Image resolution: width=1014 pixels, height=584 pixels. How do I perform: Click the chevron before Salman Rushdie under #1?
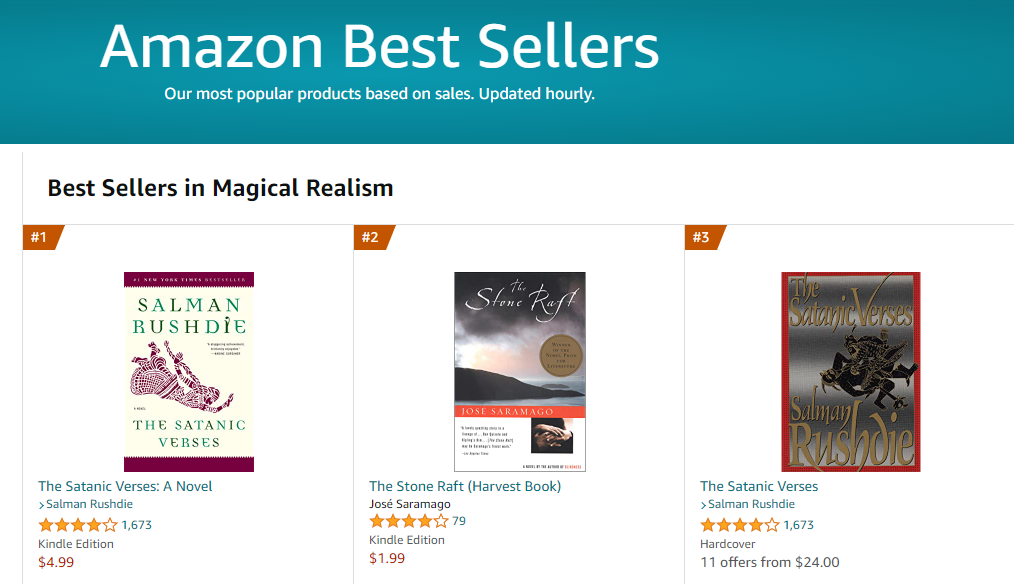pos(42,505)
